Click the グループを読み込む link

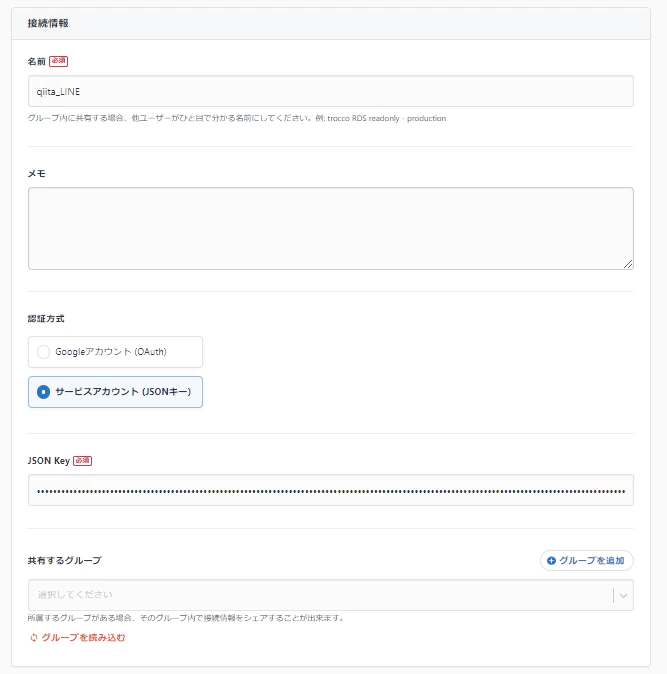pos(83,637)
